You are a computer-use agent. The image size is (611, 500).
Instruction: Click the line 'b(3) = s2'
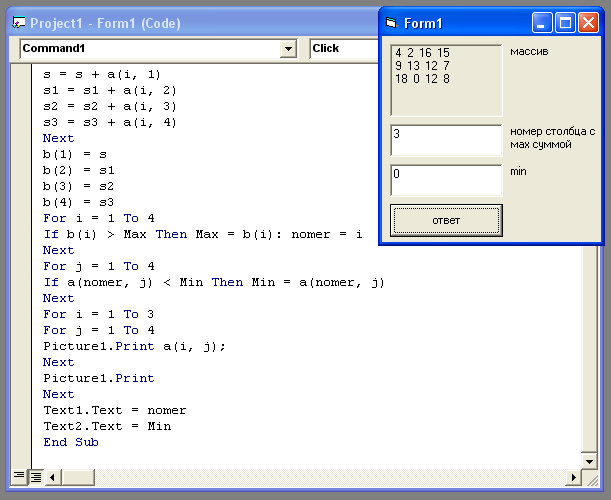[x=79, y=186]
